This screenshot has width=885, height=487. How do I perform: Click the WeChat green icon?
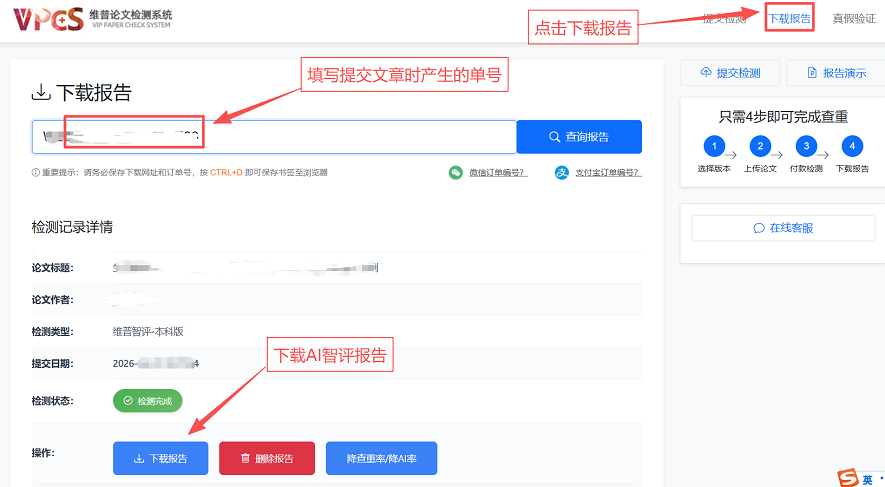[456, 173]
